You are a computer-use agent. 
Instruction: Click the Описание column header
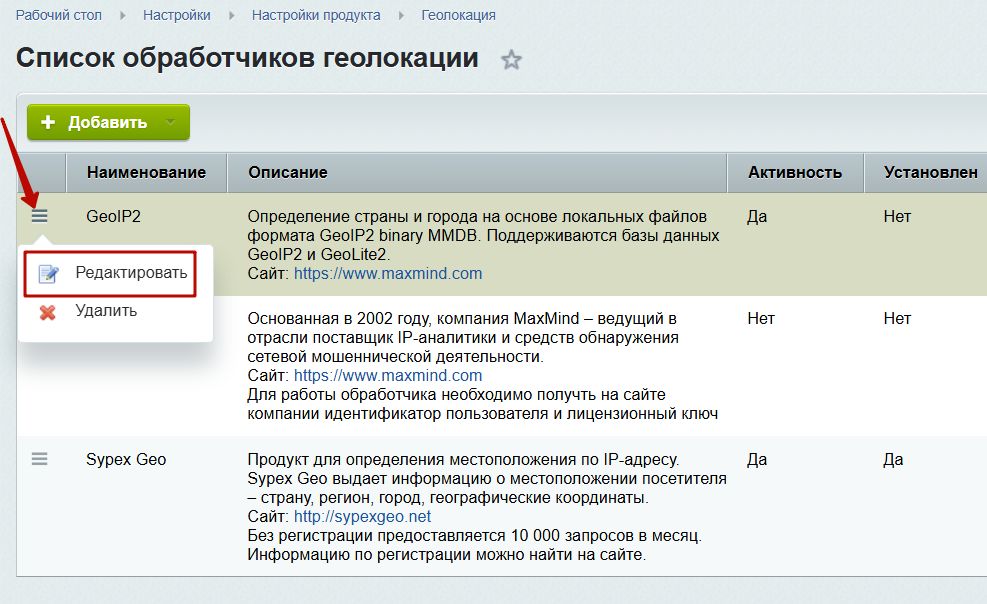click(288, 173)
